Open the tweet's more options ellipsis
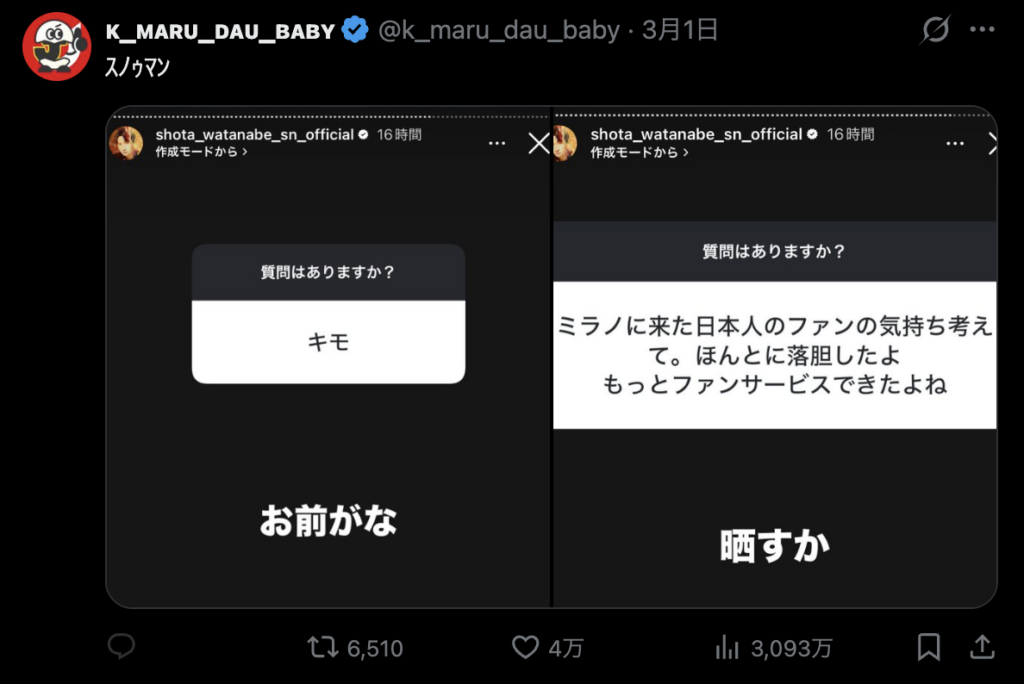The width and height of the screenshot is (1024, 684). (x=982, y=29)
